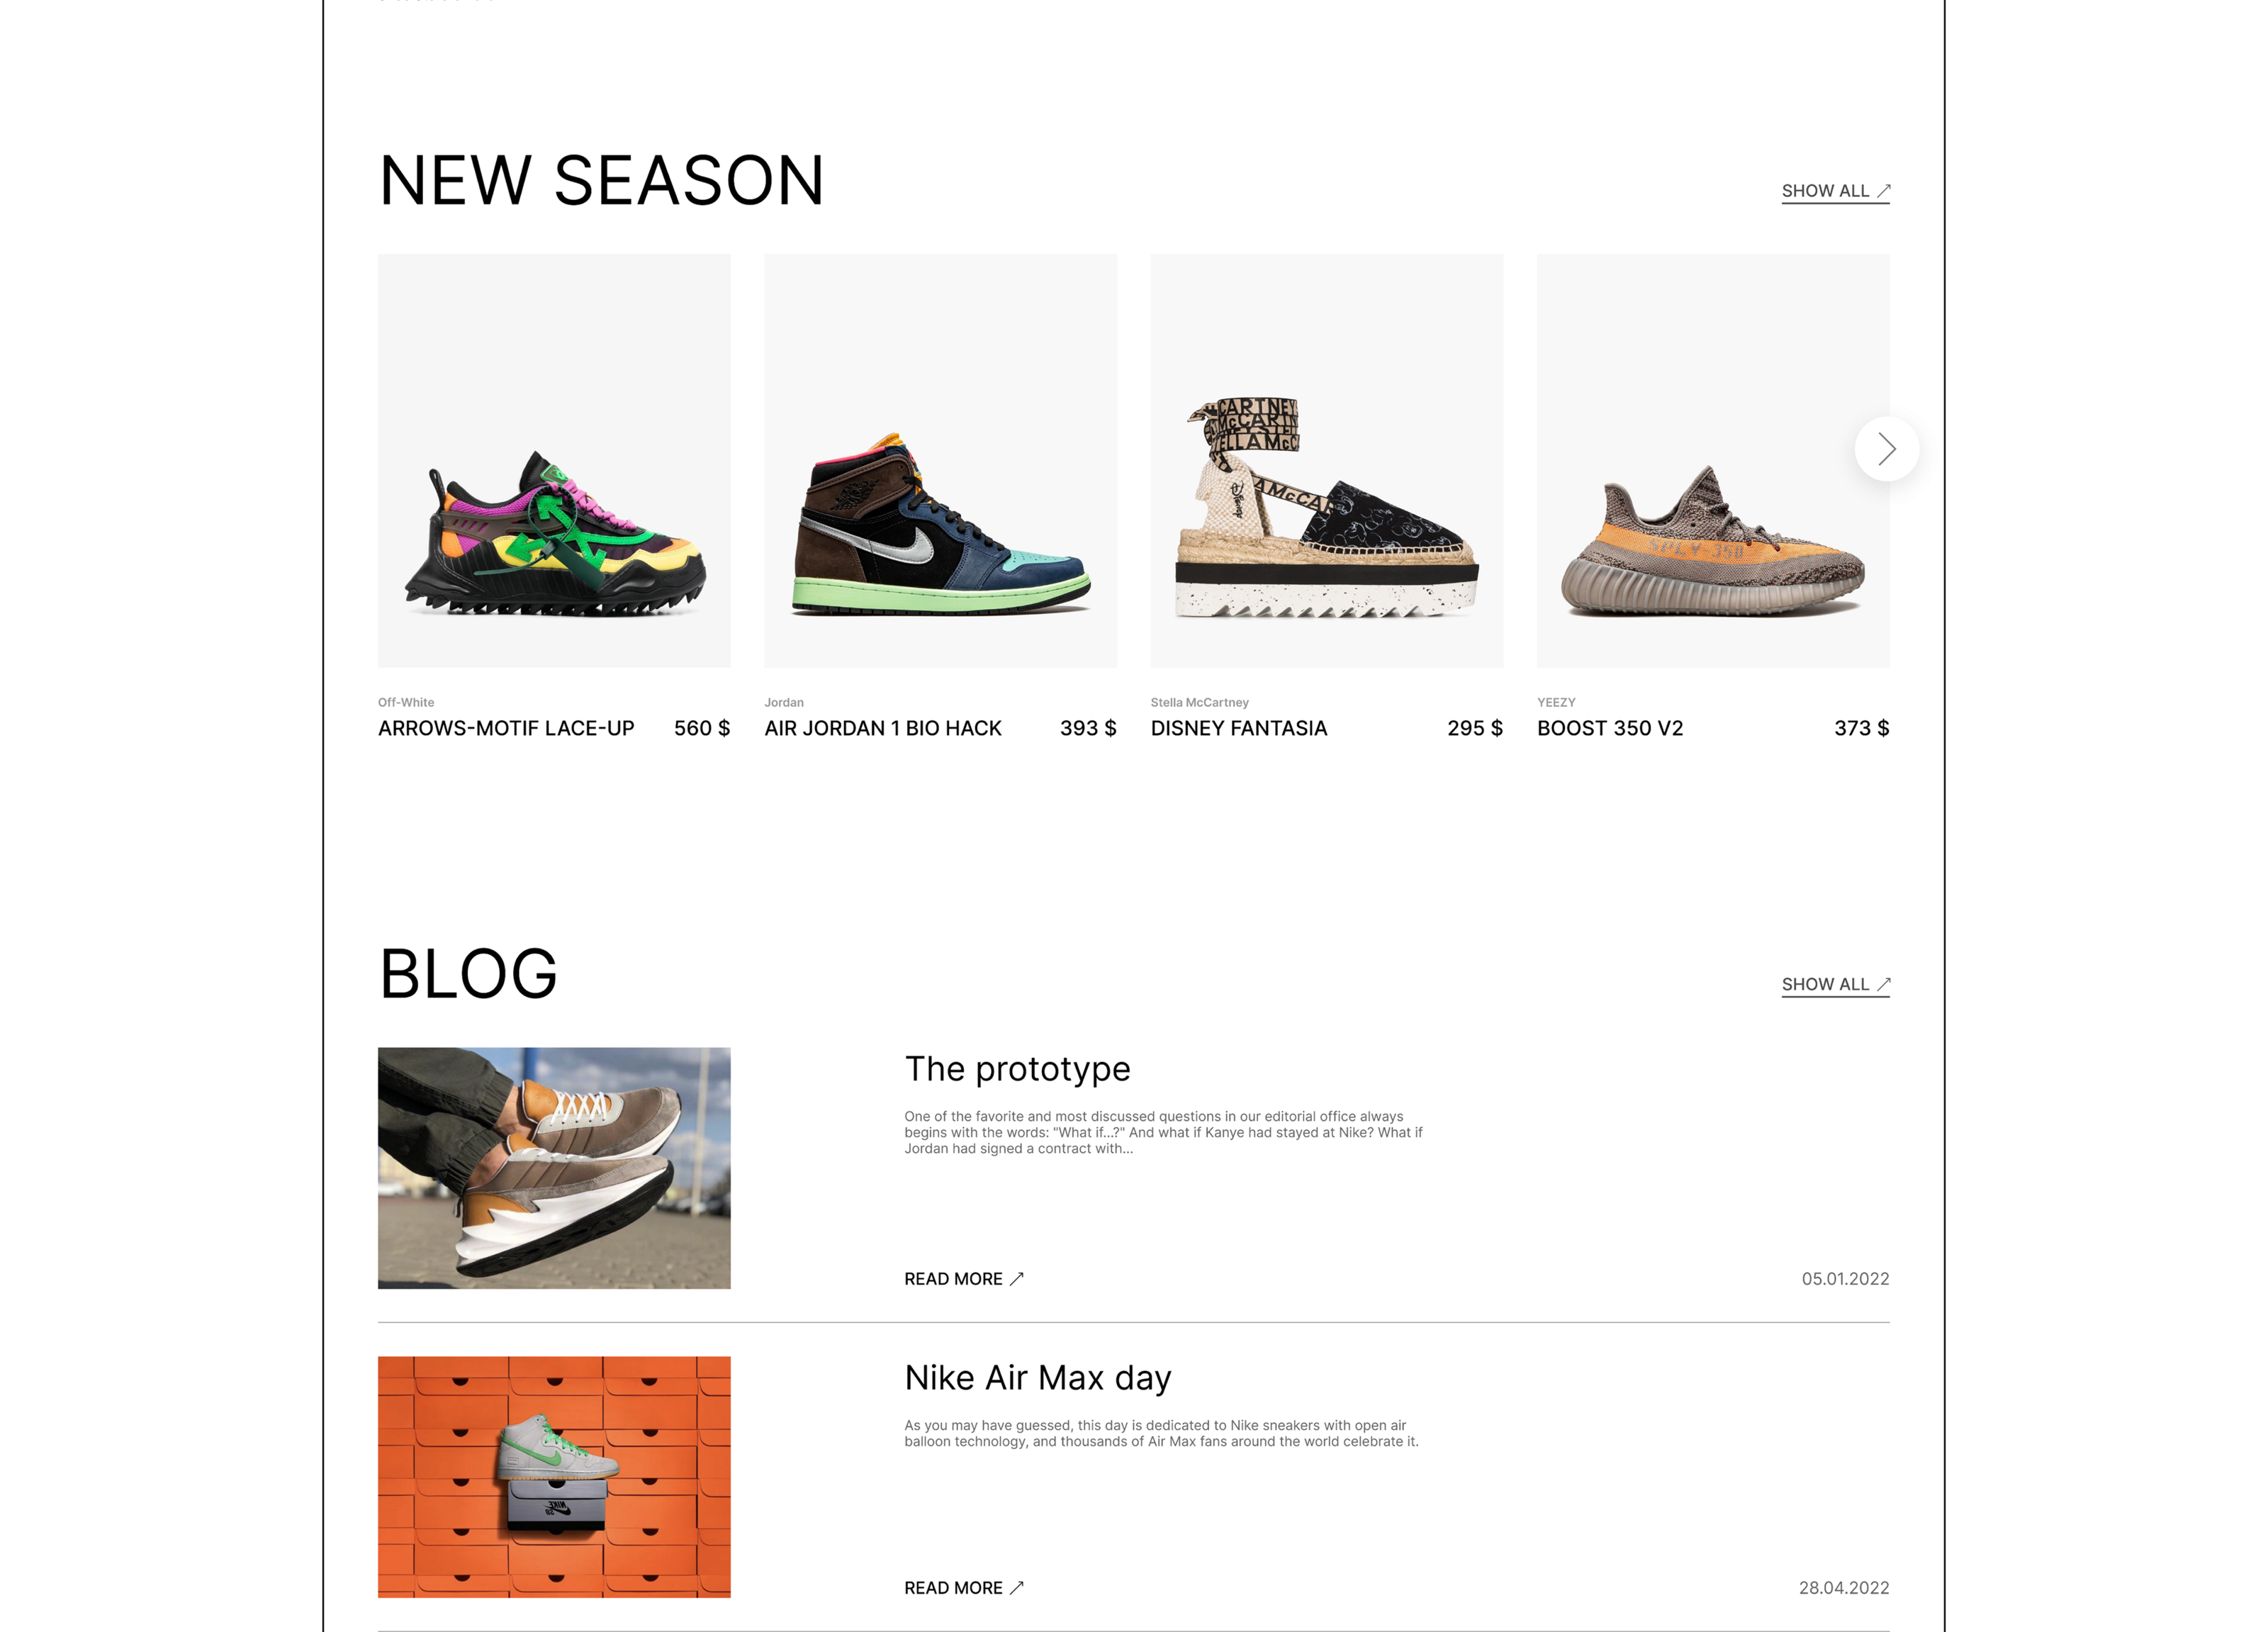This screenshot has height=1632, width=2268.
Task: Open the Air Jordan 1 Bio Hack image
Action: coord(940,461)
